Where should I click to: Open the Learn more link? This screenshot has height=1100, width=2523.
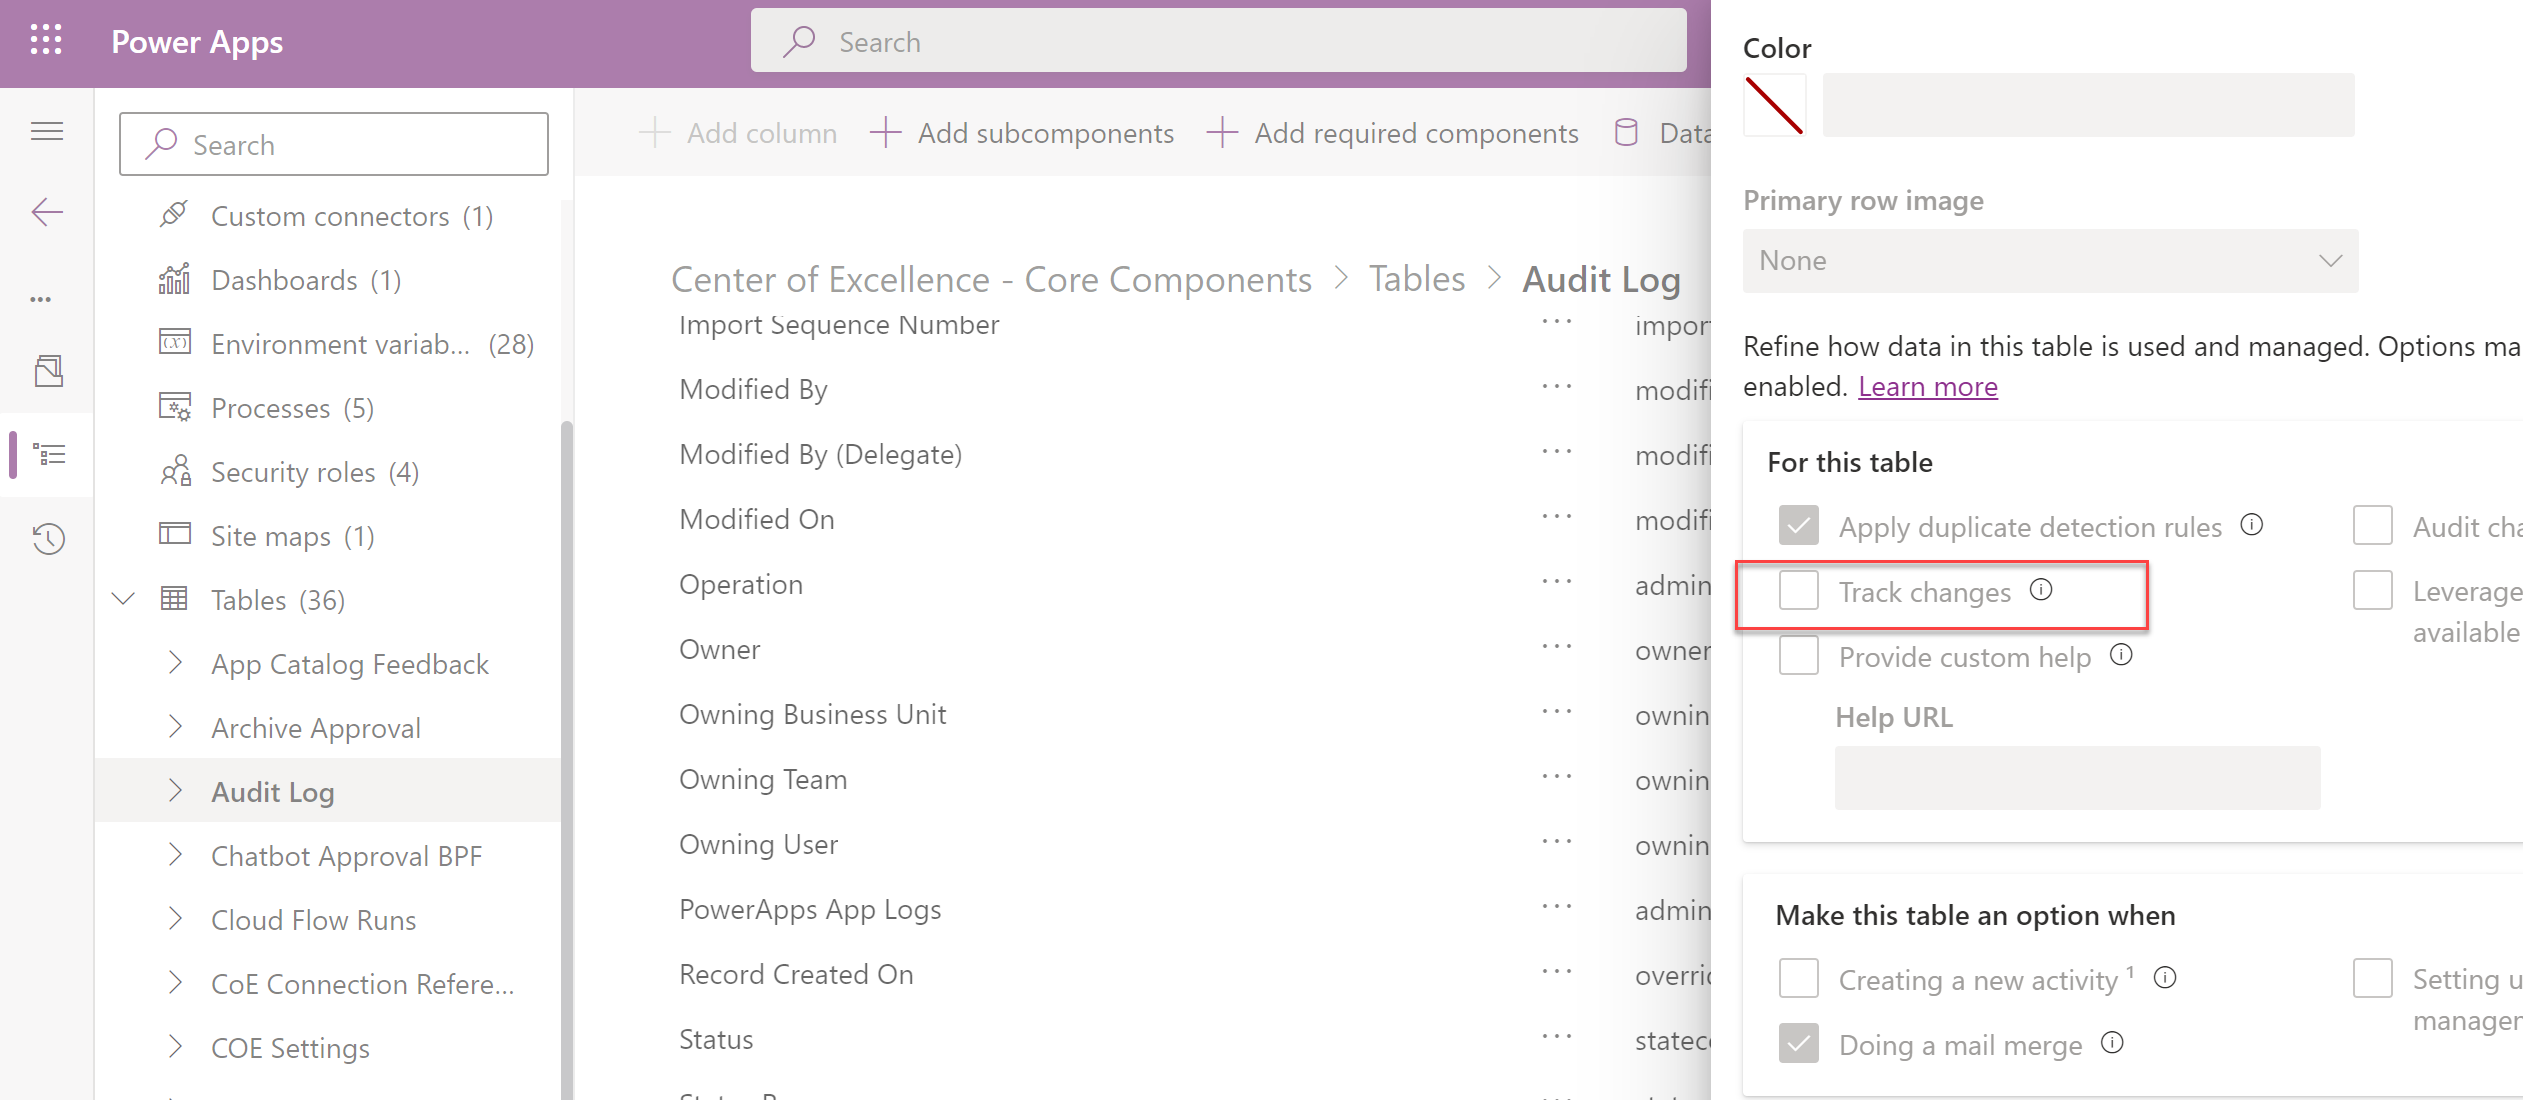(x=1927, y=387)
